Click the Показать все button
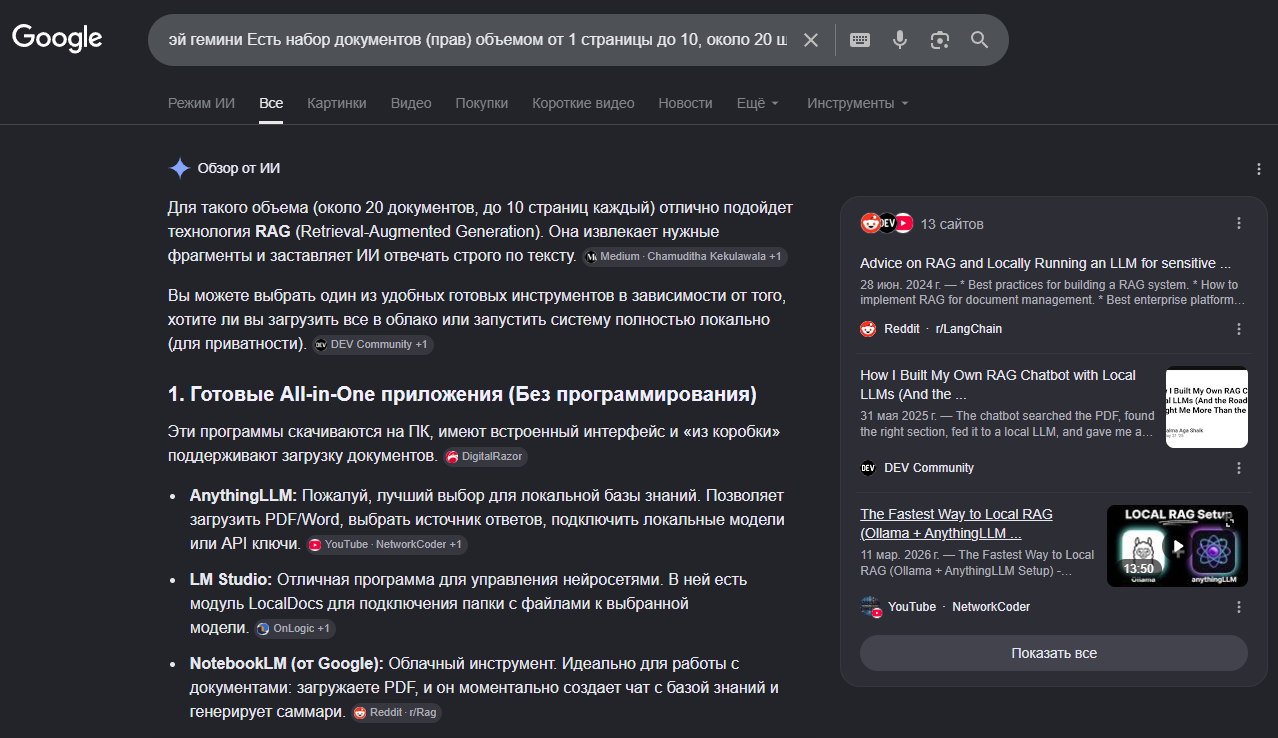 click(x=1054, y=653)
